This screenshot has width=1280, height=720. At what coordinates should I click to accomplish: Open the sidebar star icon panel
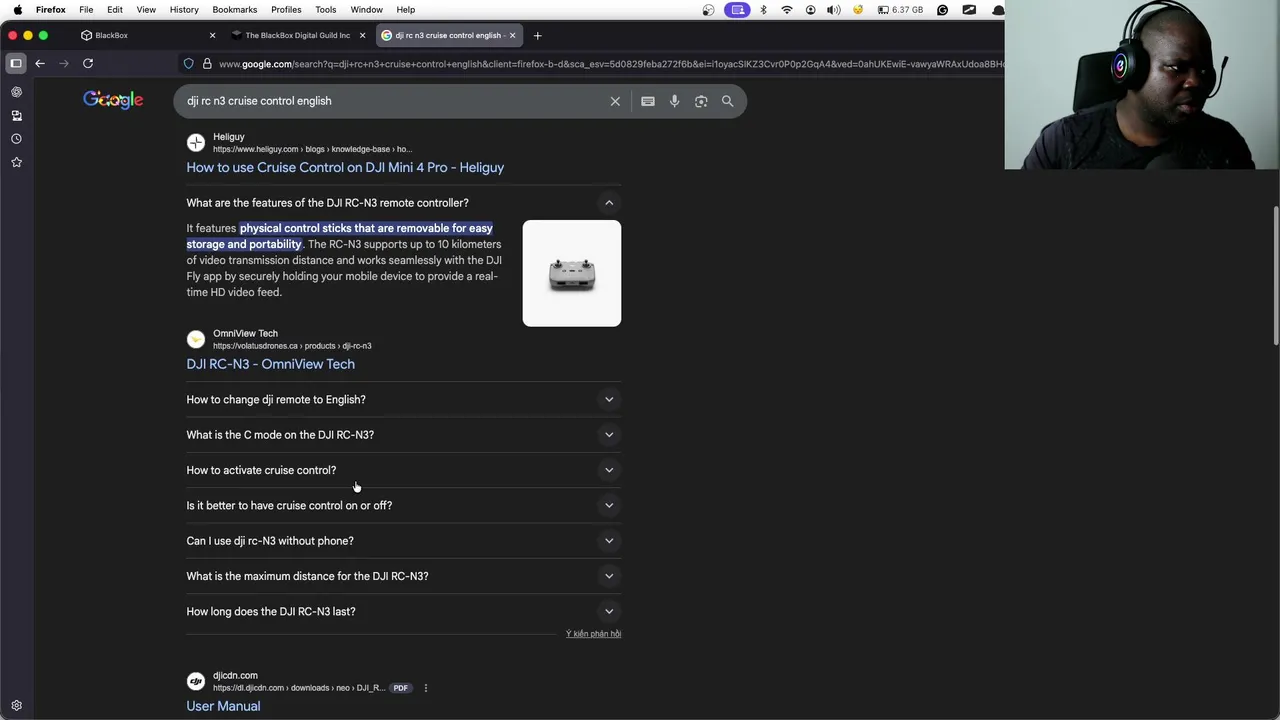tap(16, 162)
